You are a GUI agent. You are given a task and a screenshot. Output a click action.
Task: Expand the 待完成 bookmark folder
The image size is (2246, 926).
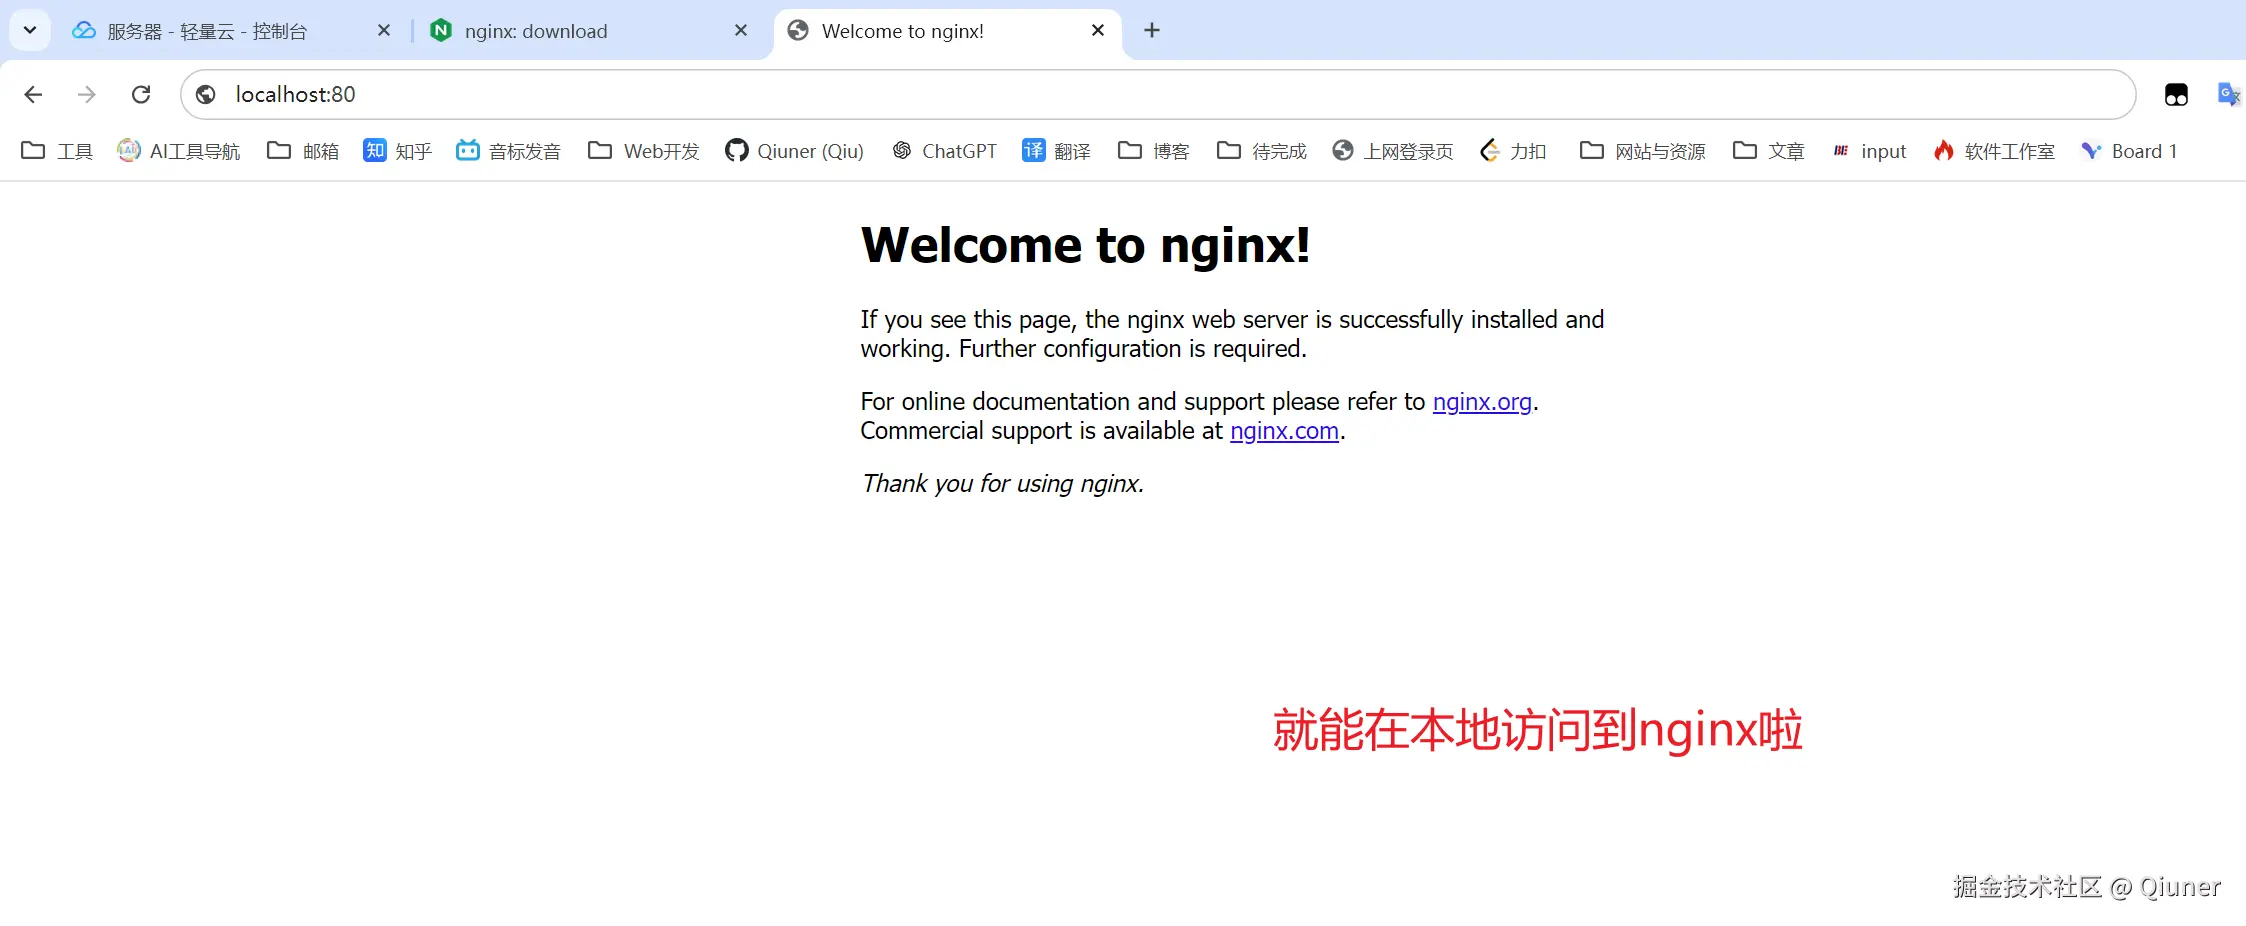pyautogui.click(x=1262, y=151)
